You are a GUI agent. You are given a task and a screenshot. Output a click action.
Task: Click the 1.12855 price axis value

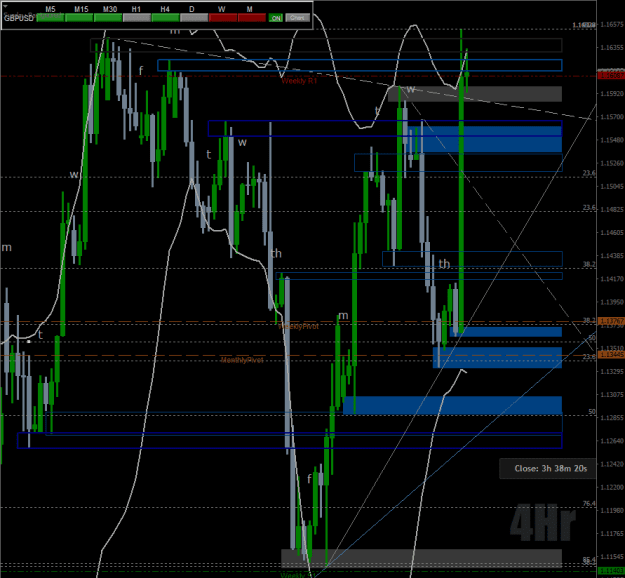tap(612, 418)
